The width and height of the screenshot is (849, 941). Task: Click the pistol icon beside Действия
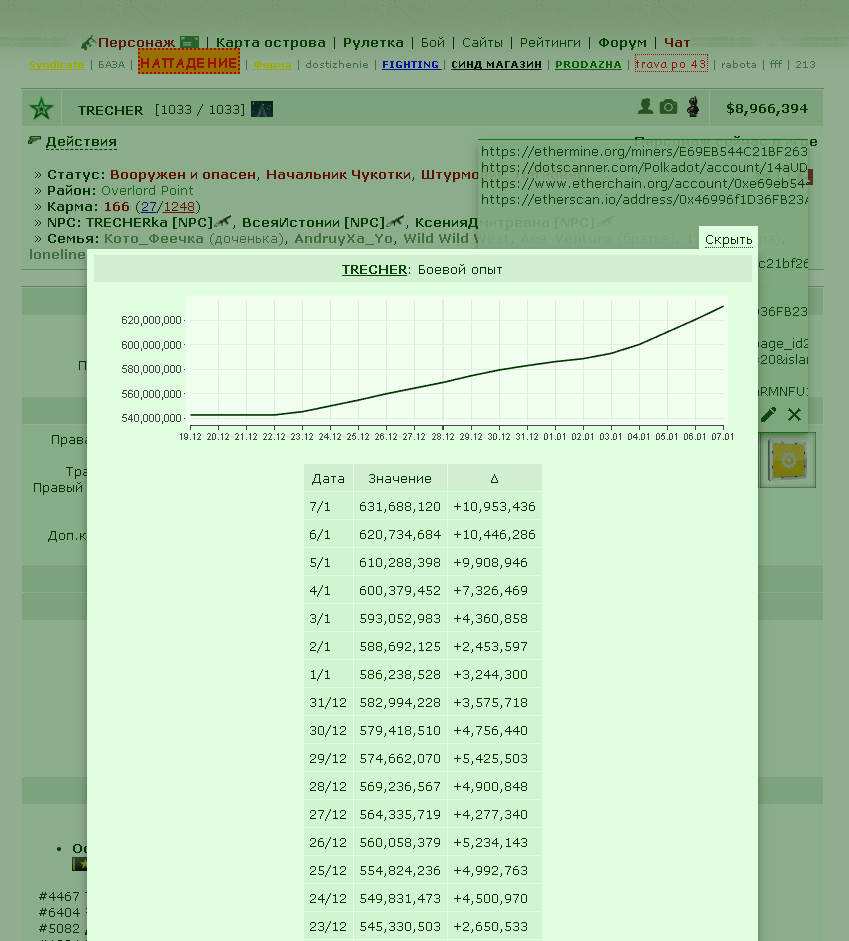(34, 140)
